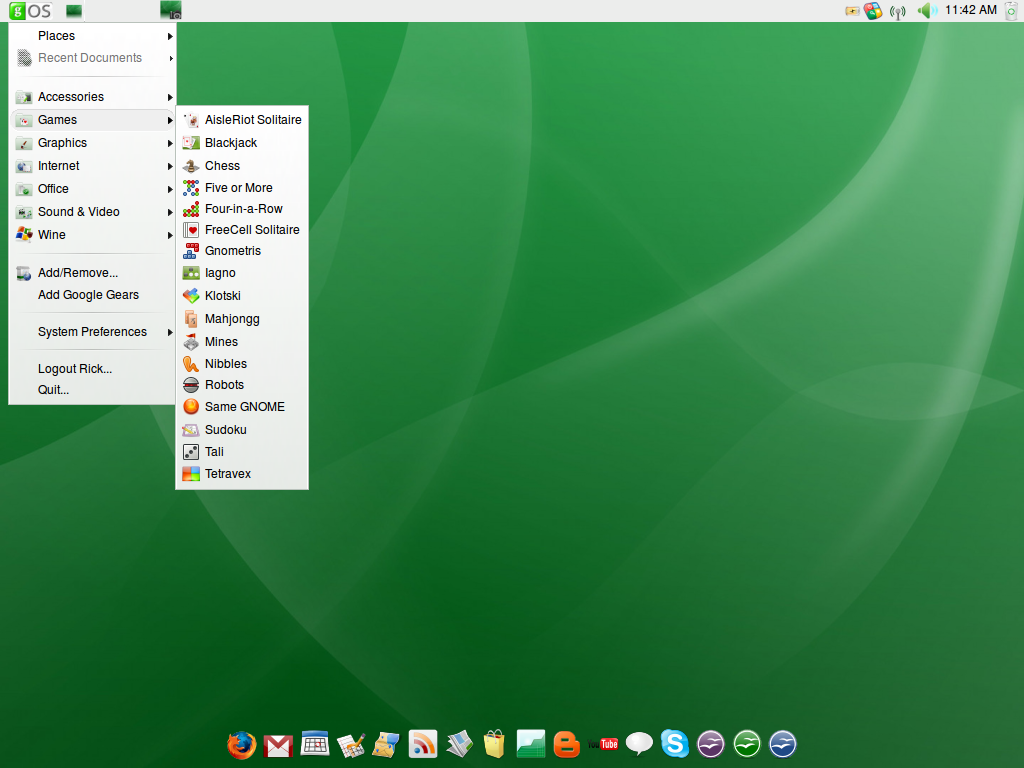Screen dimensions: 1024x768
Task: Start the Iagno game
Action: (242, 273)
